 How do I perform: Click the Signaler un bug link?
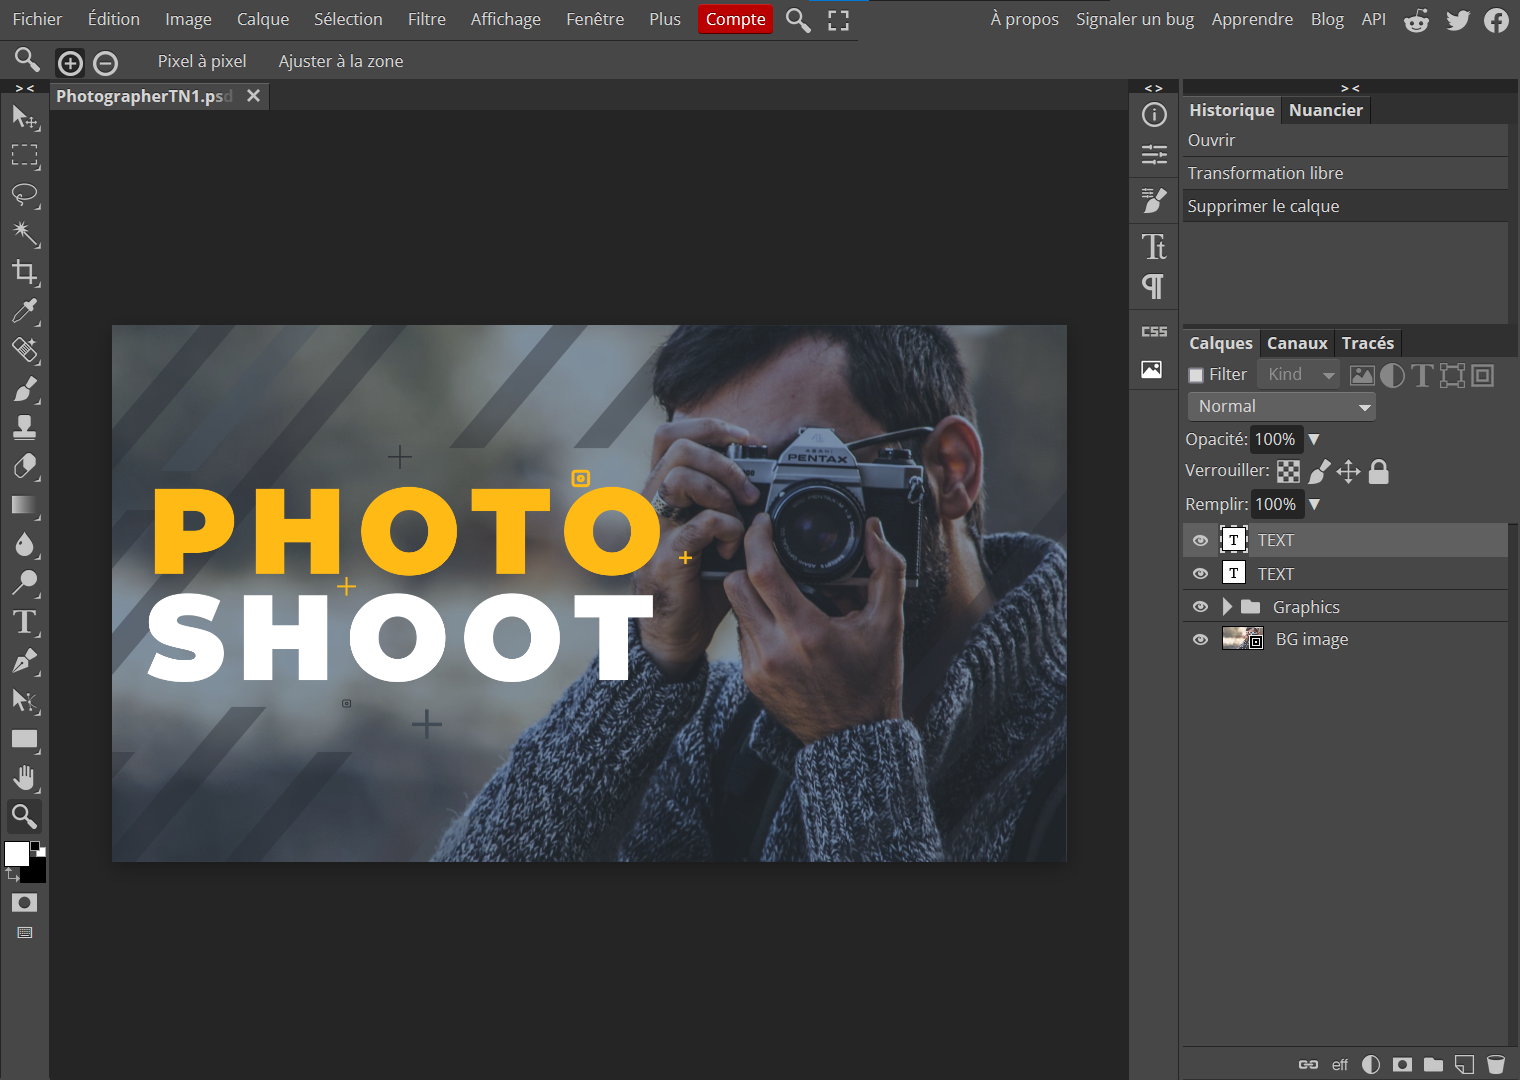tap(1135, 18)
